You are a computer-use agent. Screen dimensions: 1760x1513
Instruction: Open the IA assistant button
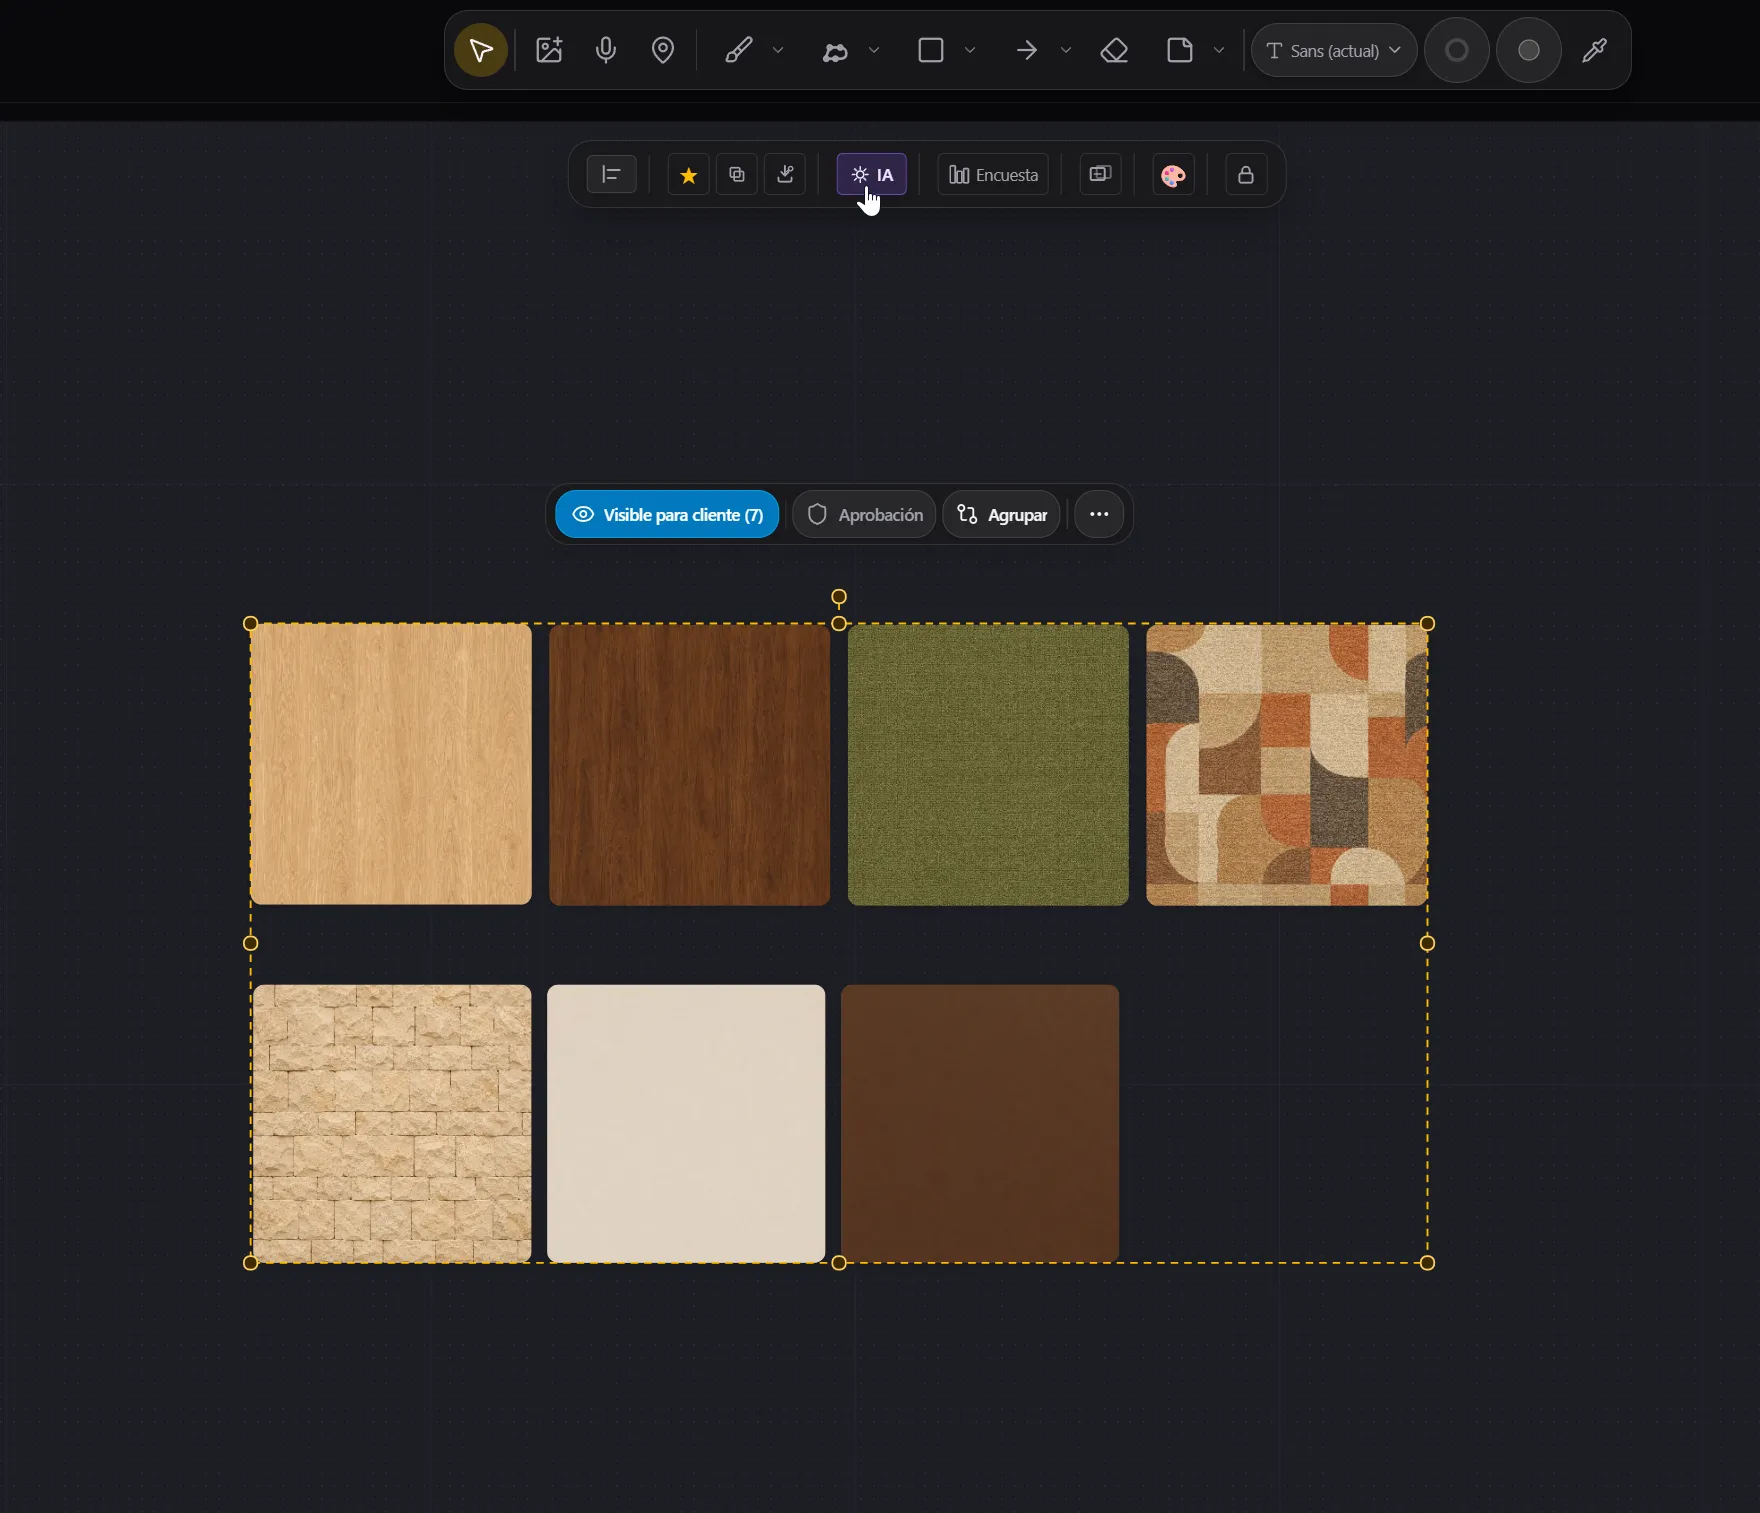pyautogui.click(x=872, y=175)
